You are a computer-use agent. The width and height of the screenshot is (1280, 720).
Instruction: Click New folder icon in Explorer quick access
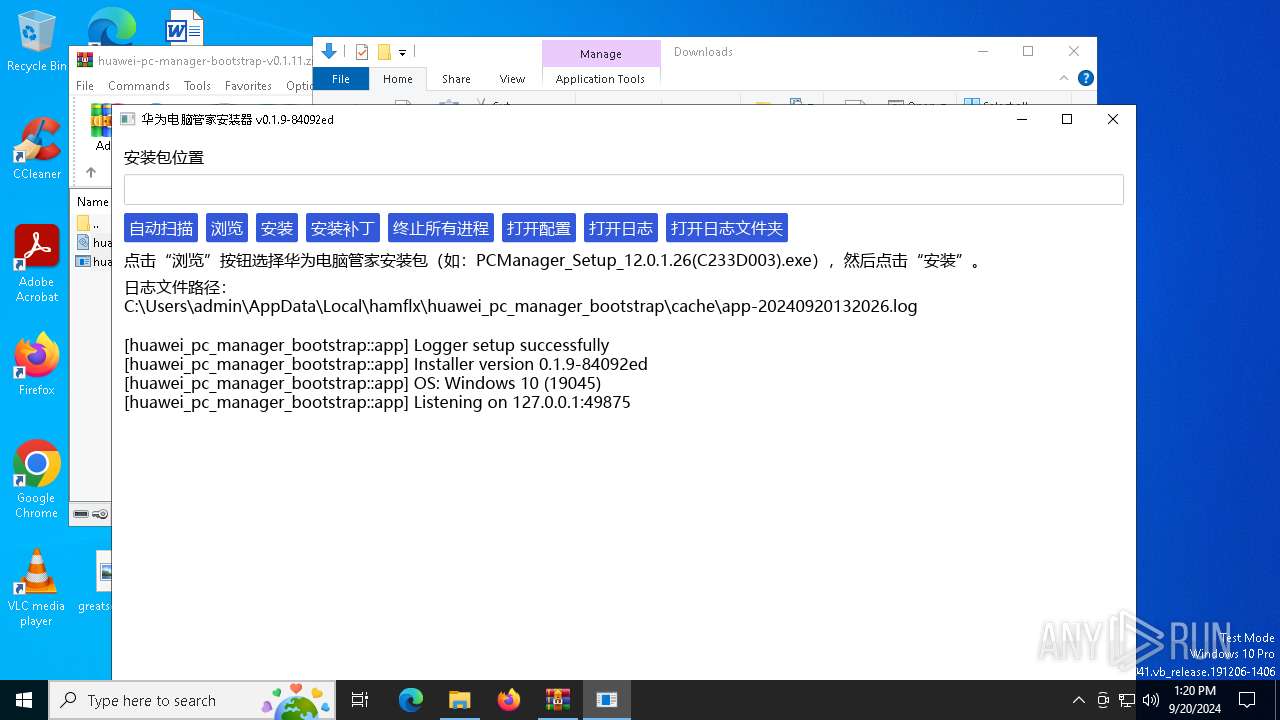[384, 52]
